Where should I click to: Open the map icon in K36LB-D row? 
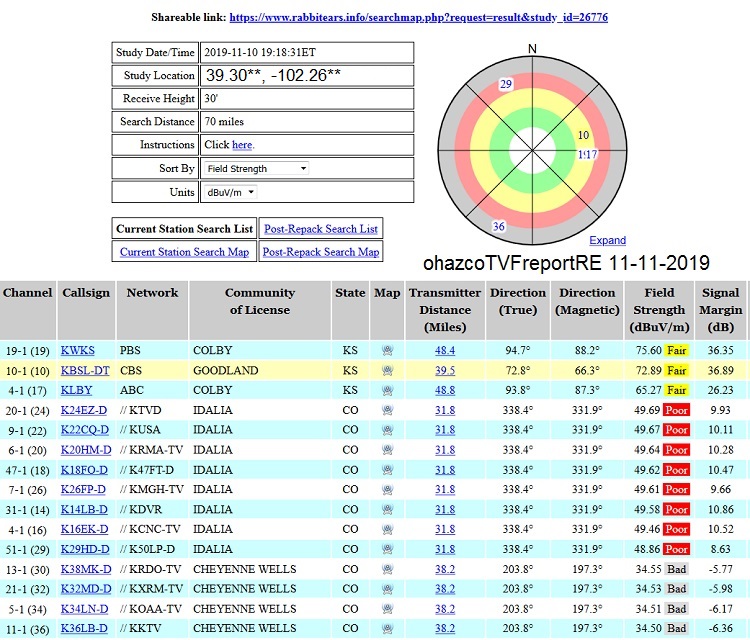(x=387, y=628)
